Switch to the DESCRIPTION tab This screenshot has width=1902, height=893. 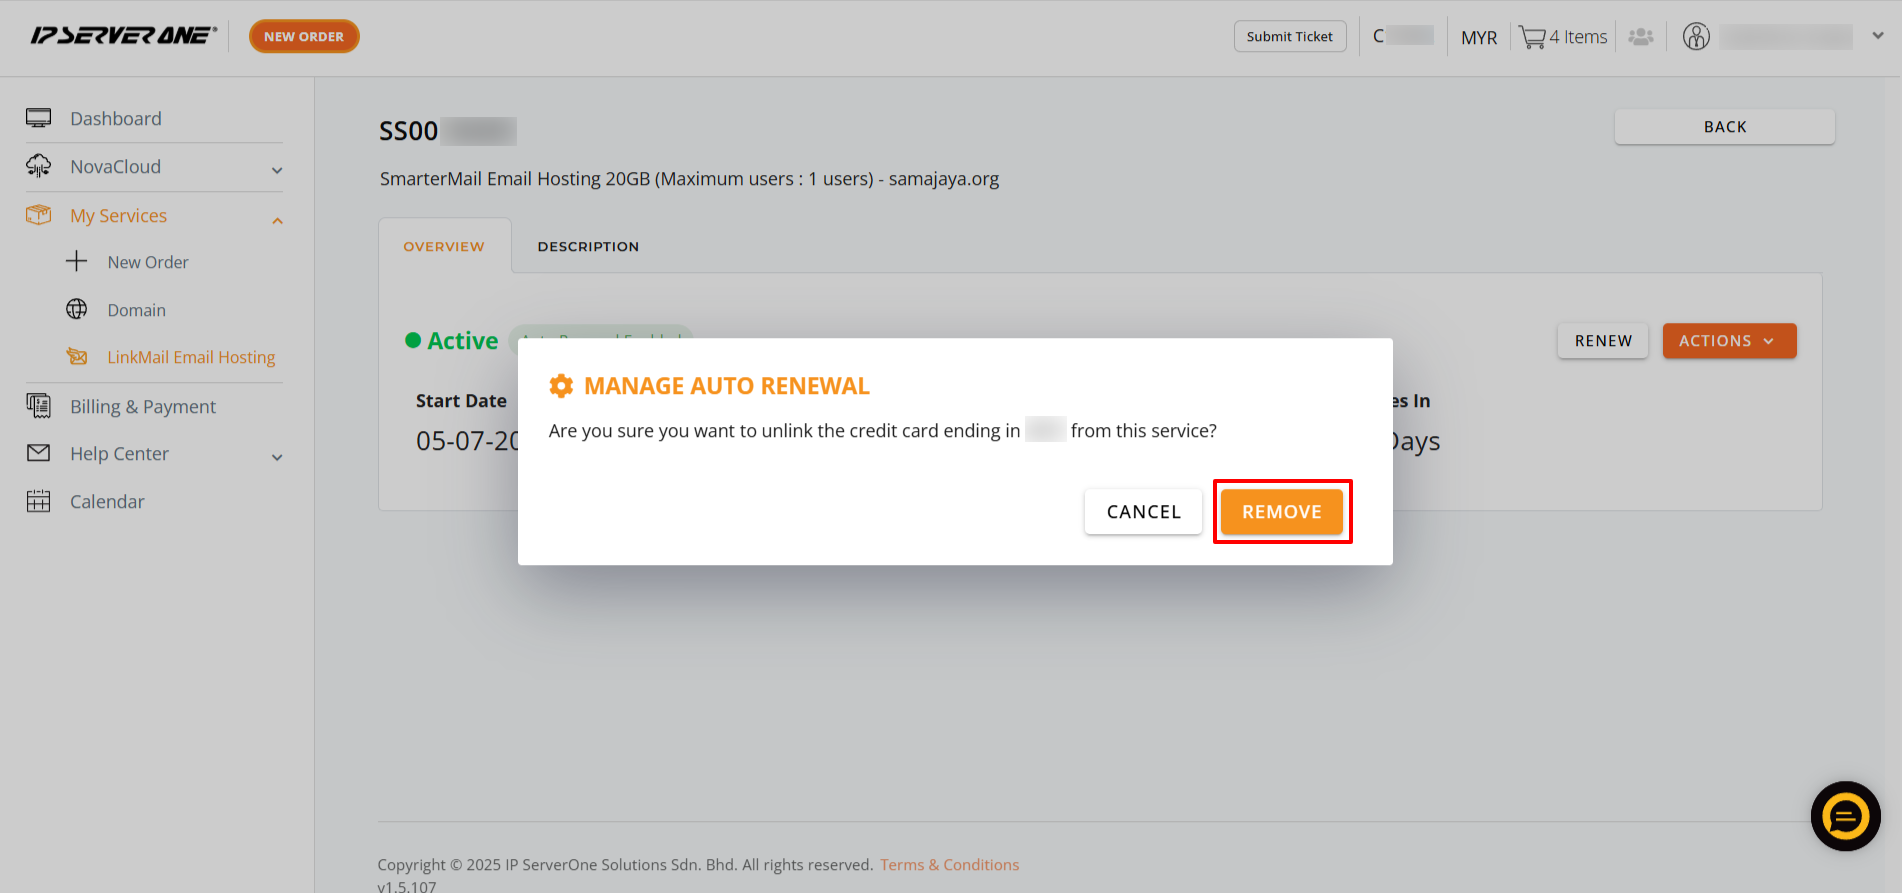588,246
